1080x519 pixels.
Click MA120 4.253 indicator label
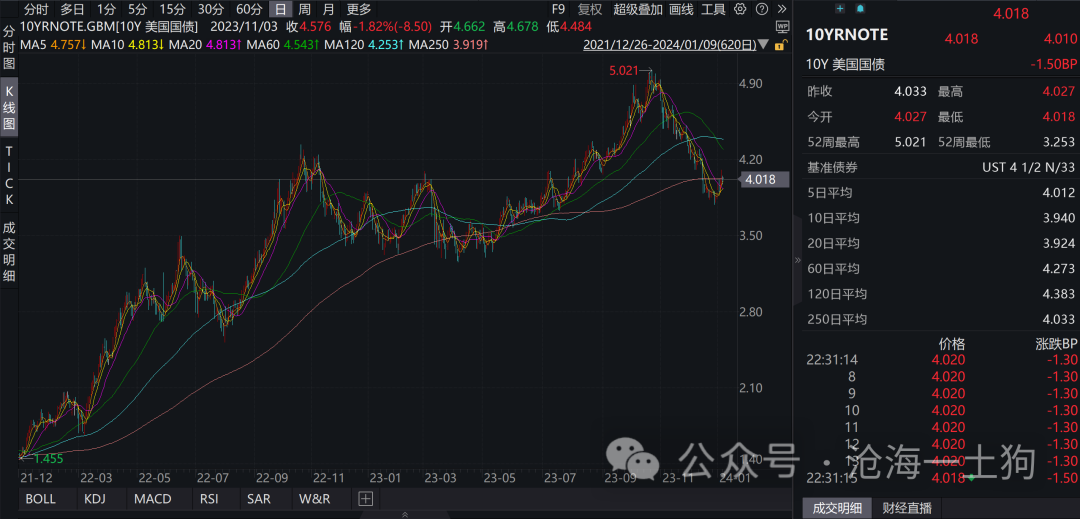click(x=364, y=45)
